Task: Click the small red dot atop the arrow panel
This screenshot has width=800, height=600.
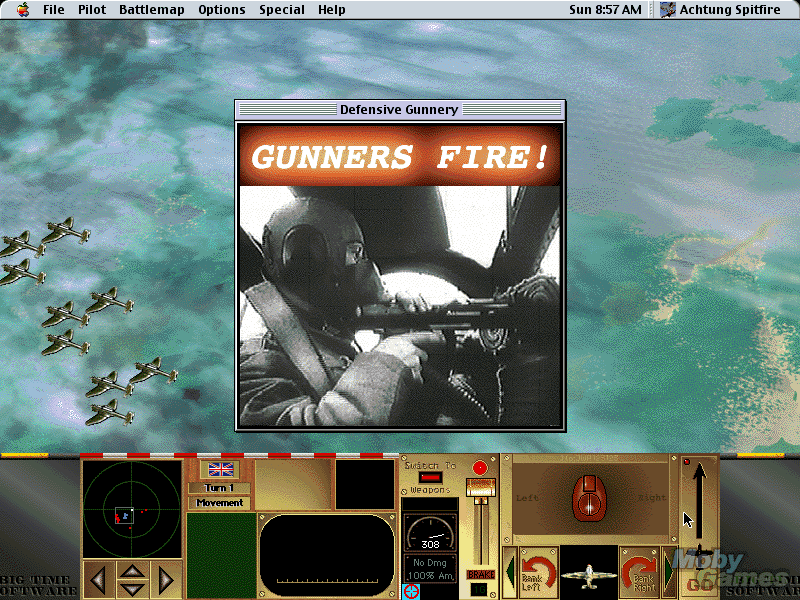Action: [x=687, y=462]
